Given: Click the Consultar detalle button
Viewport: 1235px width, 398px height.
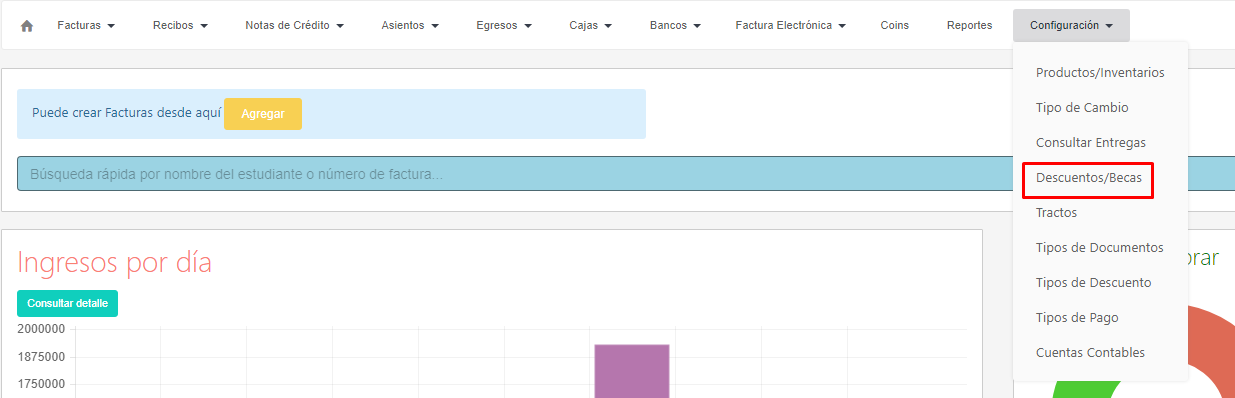Looking at the screenshot, I should pos(67,303).
